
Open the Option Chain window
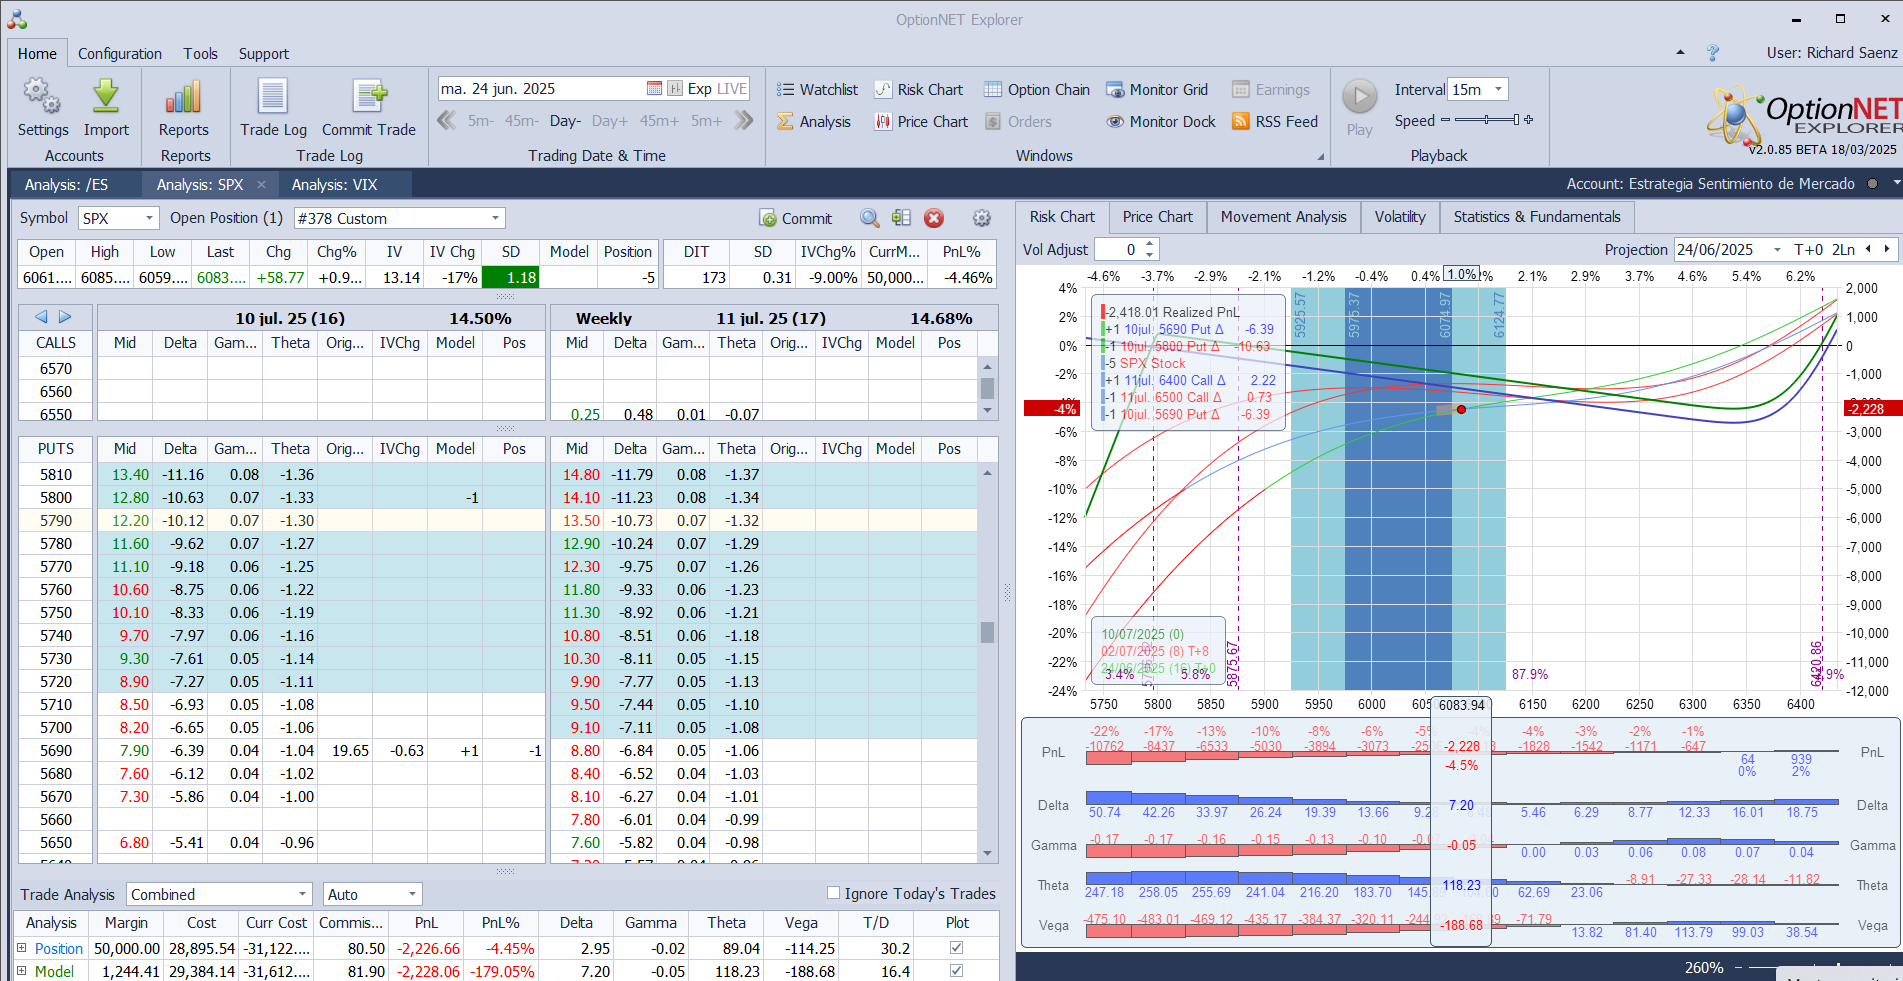click(x=1037, y=89)
